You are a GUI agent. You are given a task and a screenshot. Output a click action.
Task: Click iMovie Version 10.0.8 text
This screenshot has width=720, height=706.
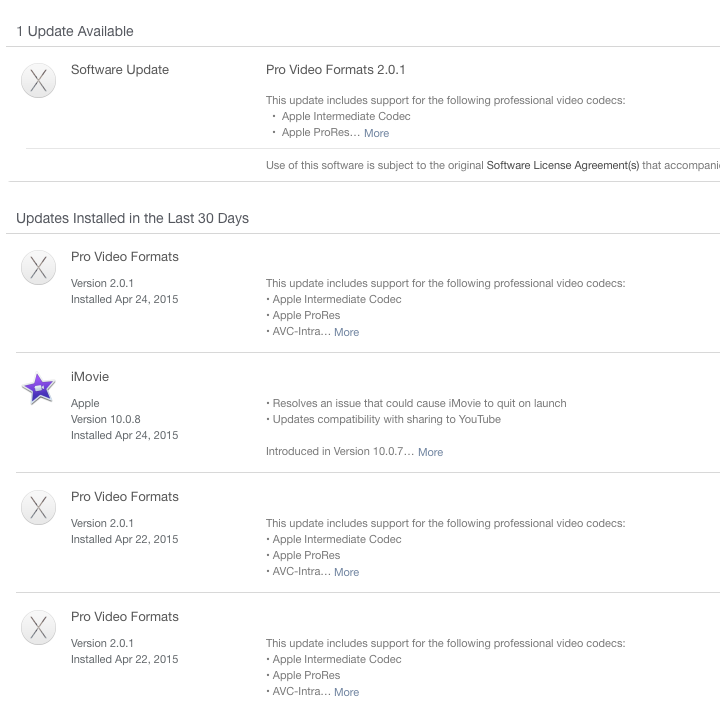click(106, 420)
